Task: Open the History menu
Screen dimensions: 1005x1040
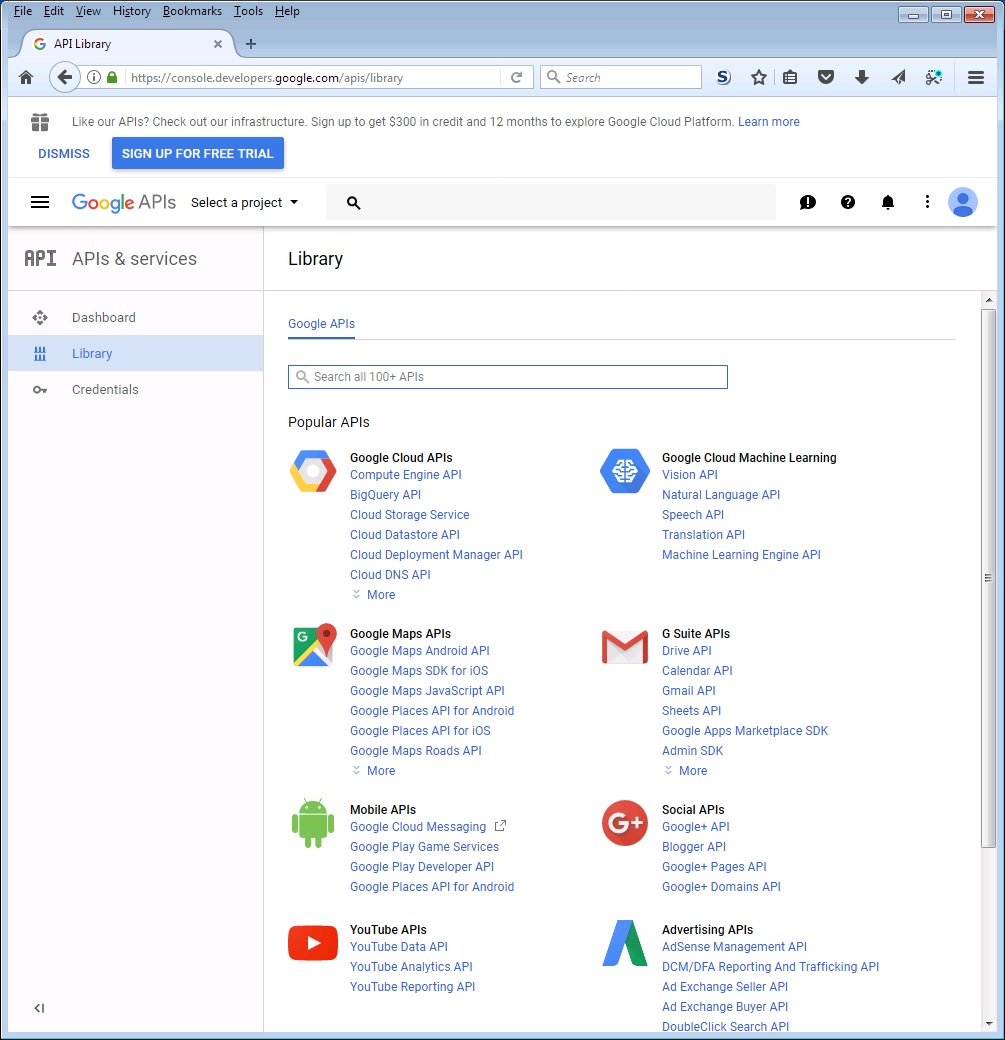Action: click(x=131, y=11)
